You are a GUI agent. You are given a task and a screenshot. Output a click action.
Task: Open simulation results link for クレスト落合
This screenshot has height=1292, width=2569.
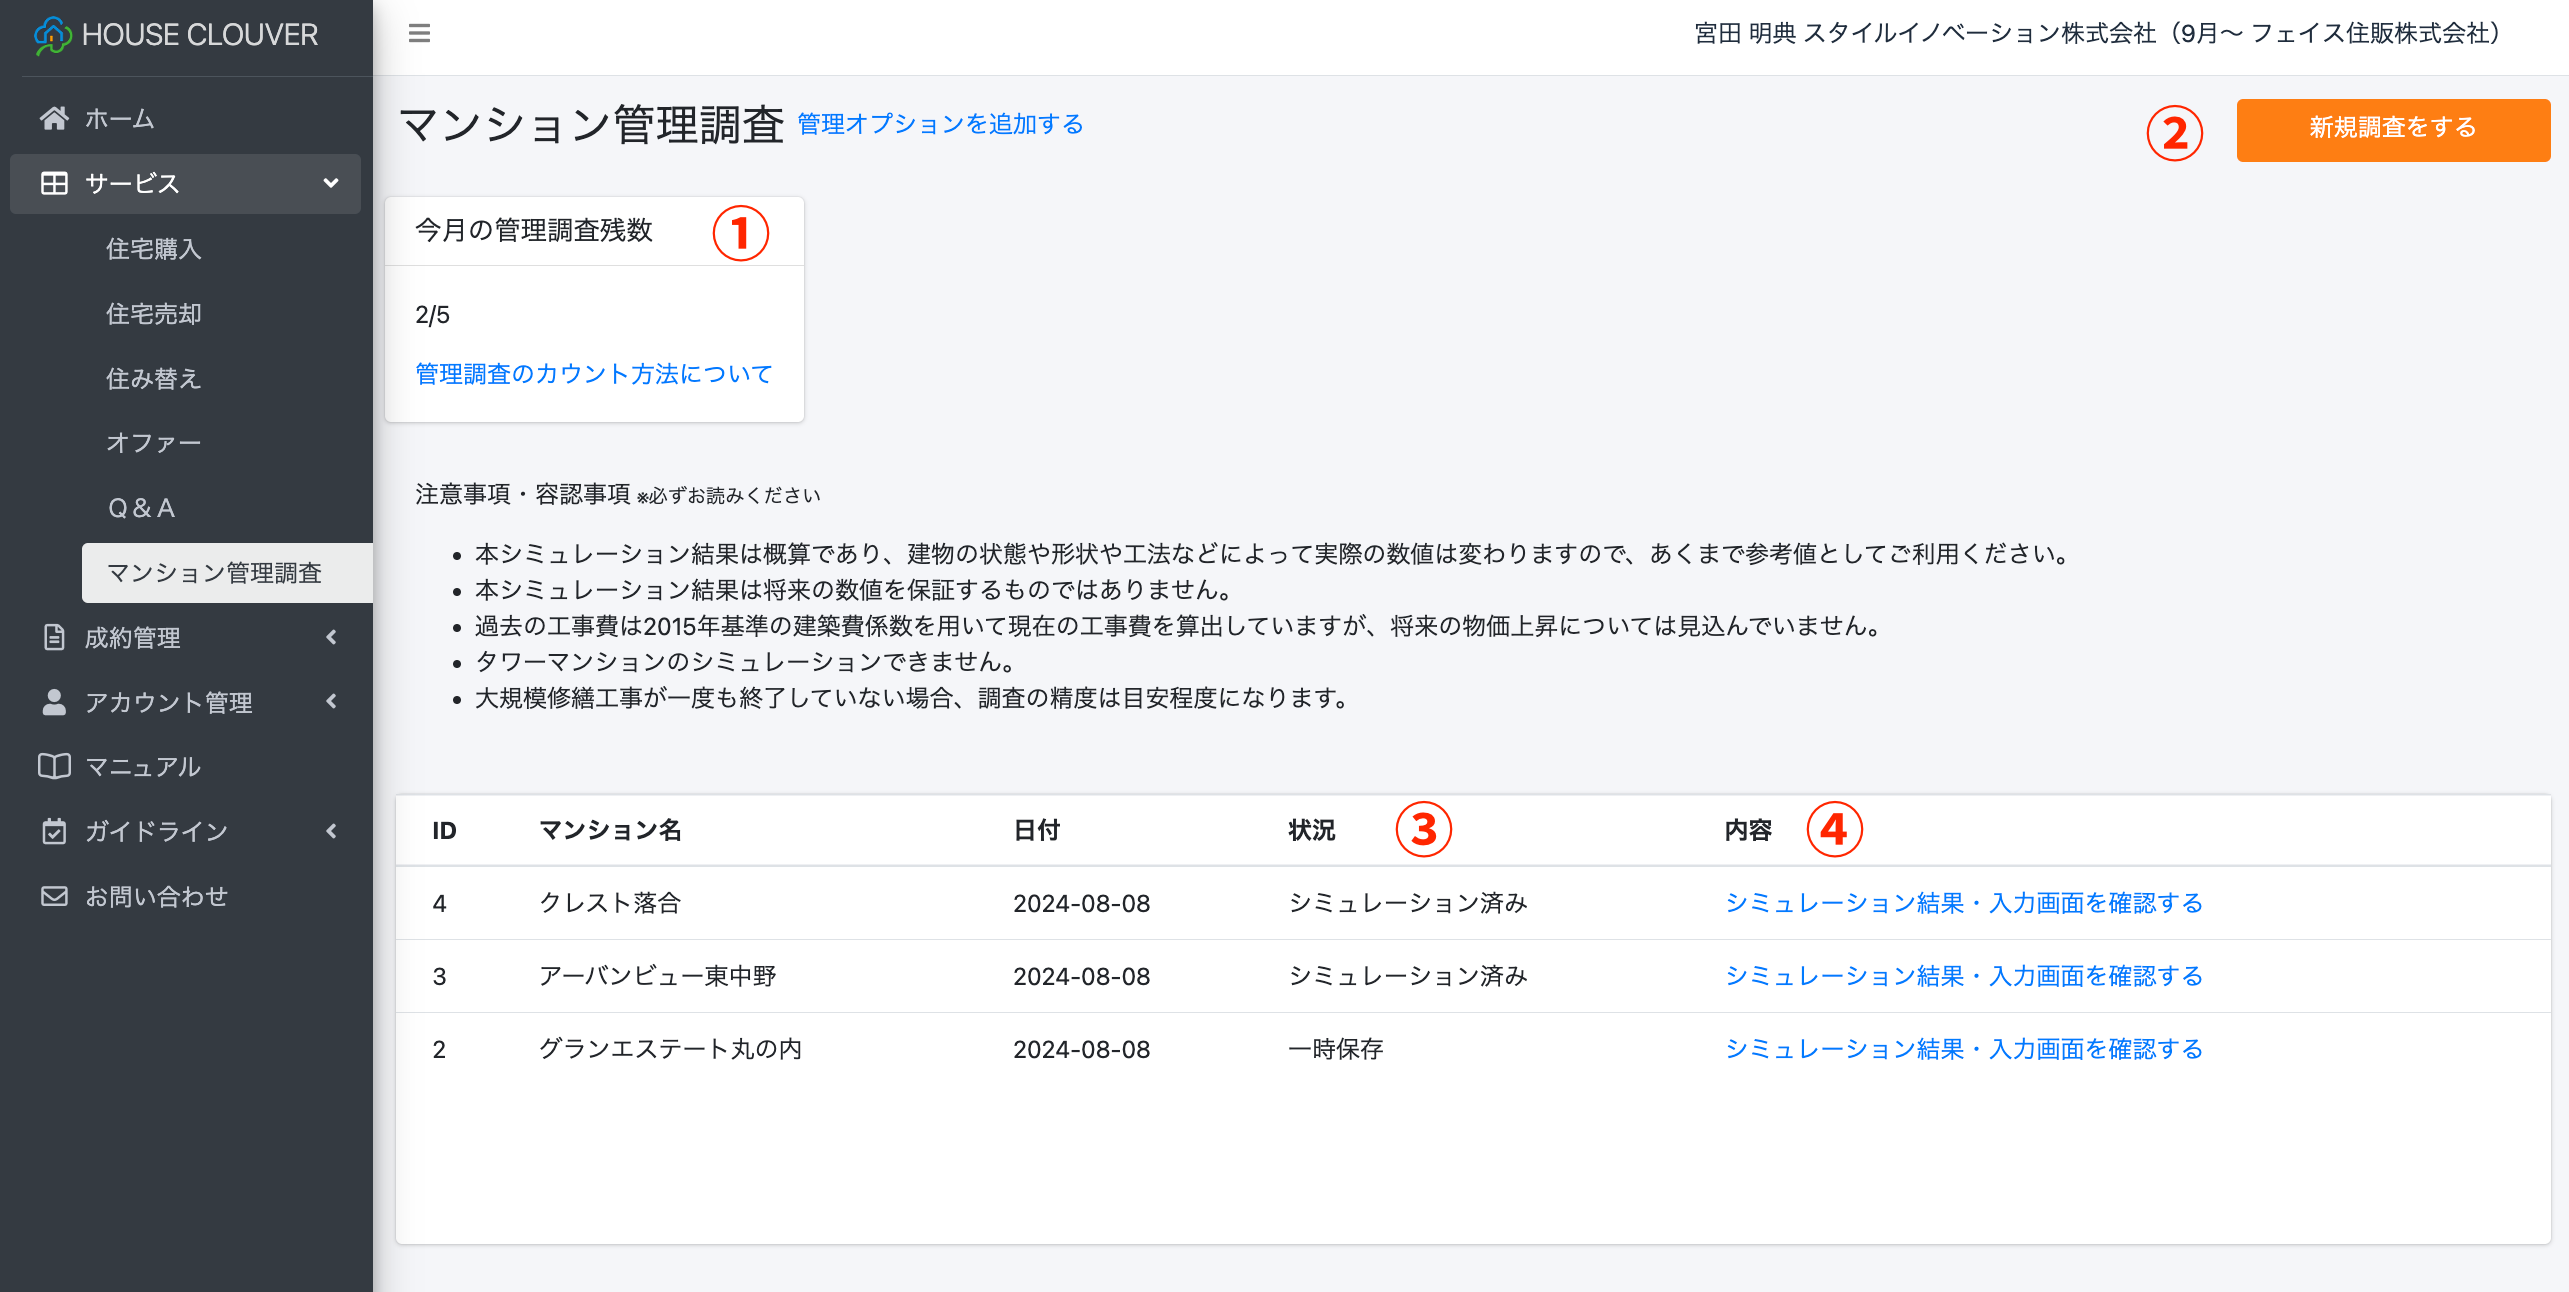click(x=1963, y=903)
